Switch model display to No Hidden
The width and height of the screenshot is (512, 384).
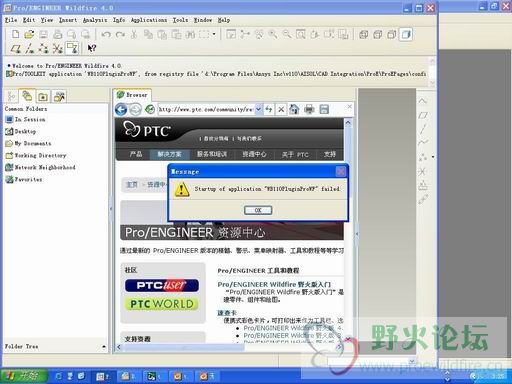[391, 34]
